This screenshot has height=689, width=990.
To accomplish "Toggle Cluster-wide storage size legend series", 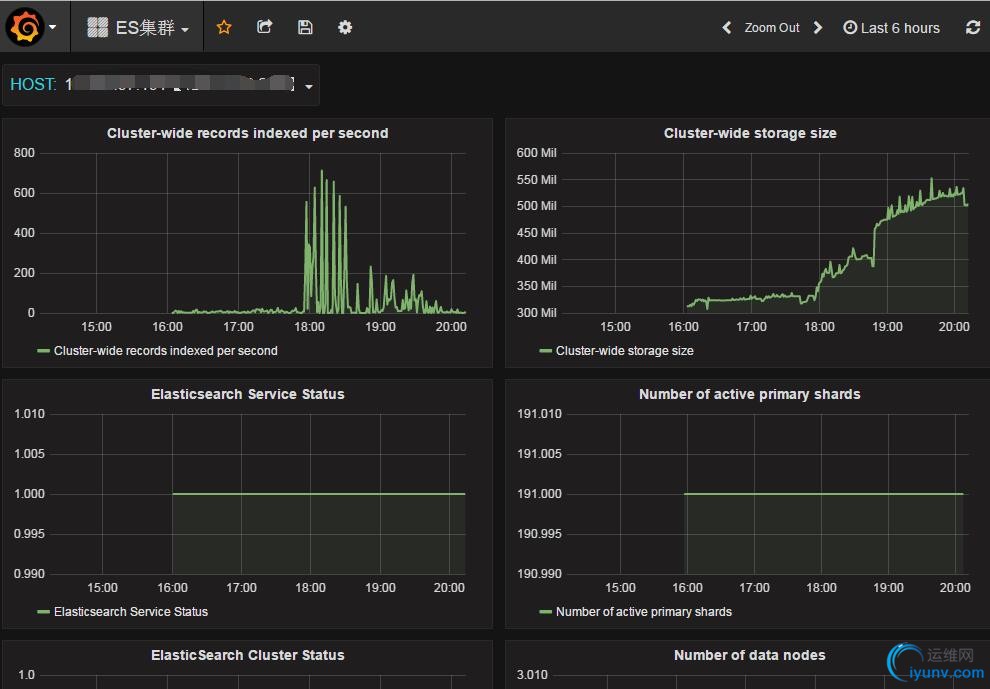I will tap(624, 351).
